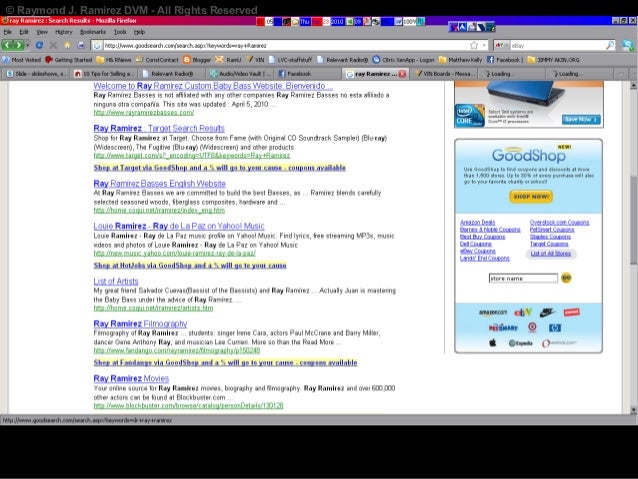Click the SHOP NOW! button
The height and width of the screenshot is (479, 638).
point(531,197)
